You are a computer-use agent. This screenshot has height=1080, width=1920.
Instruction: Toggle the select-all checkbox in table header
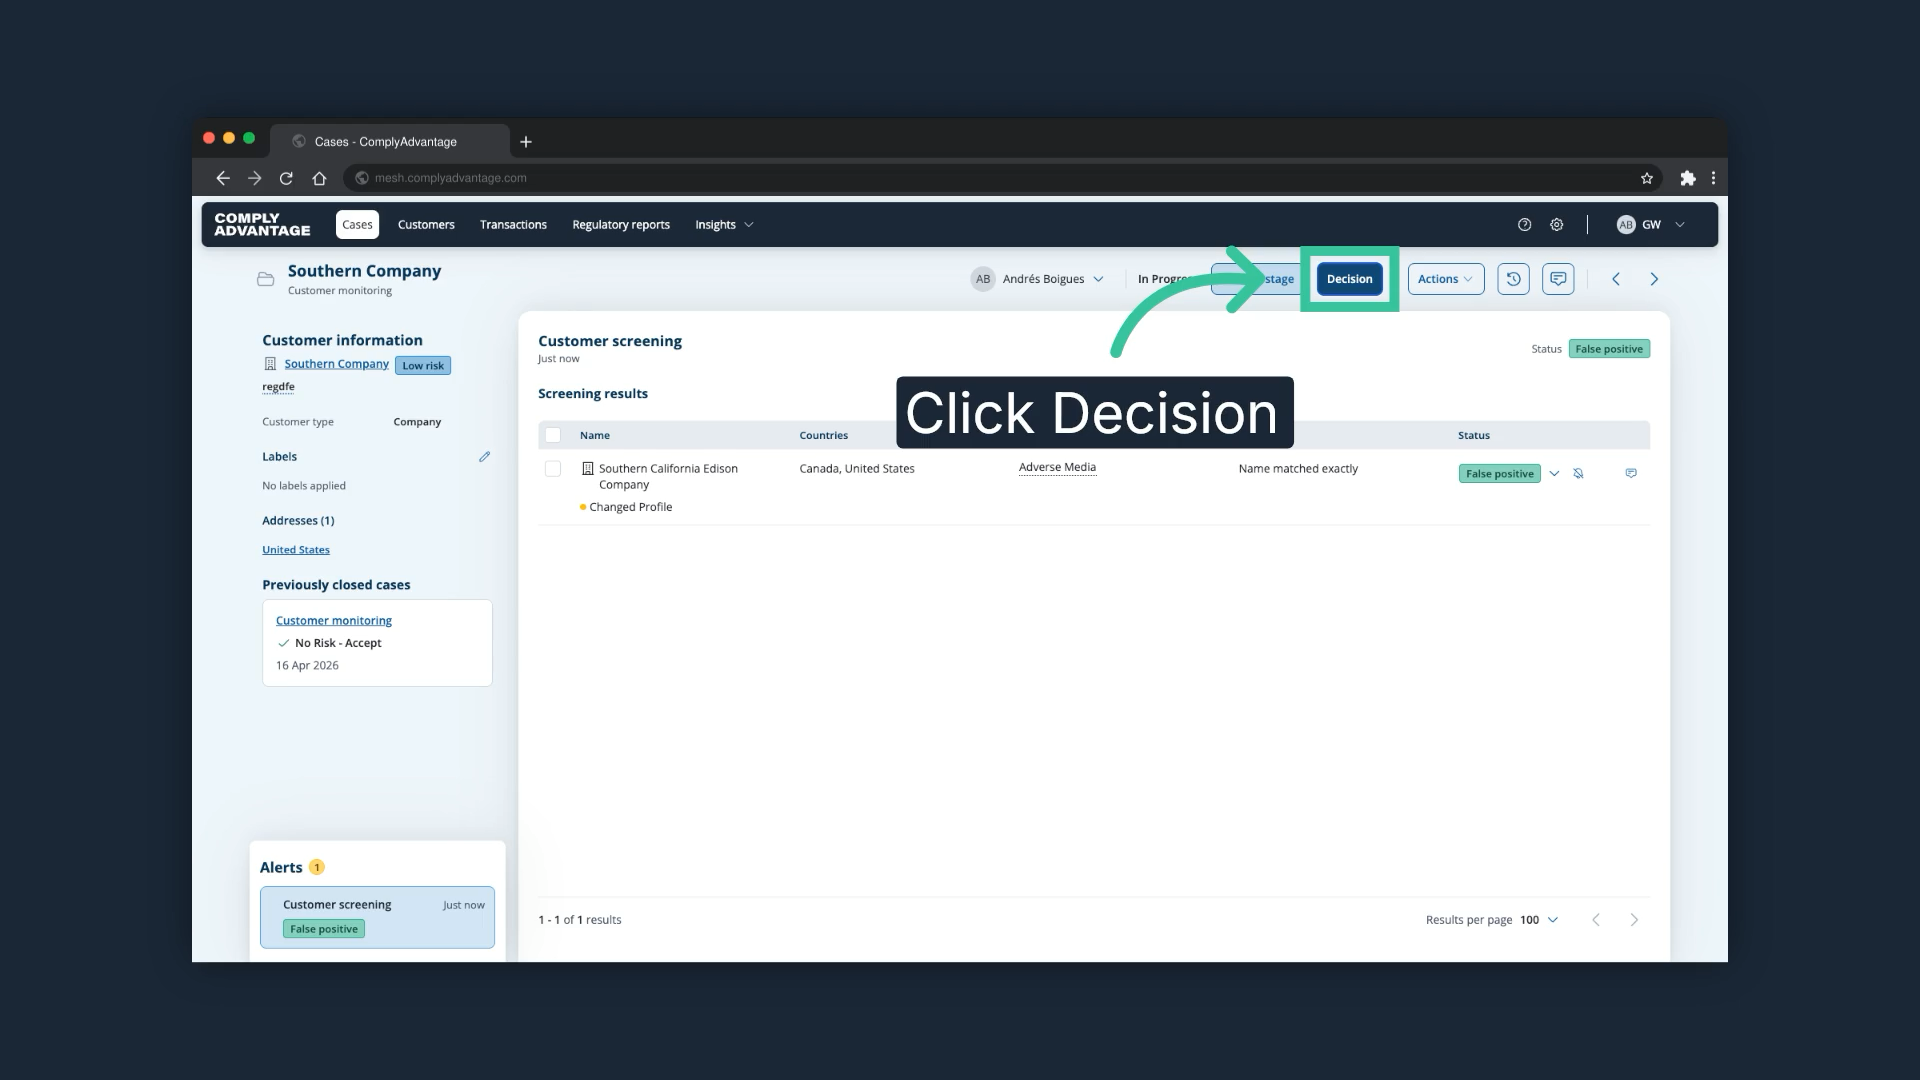(553, 435)
